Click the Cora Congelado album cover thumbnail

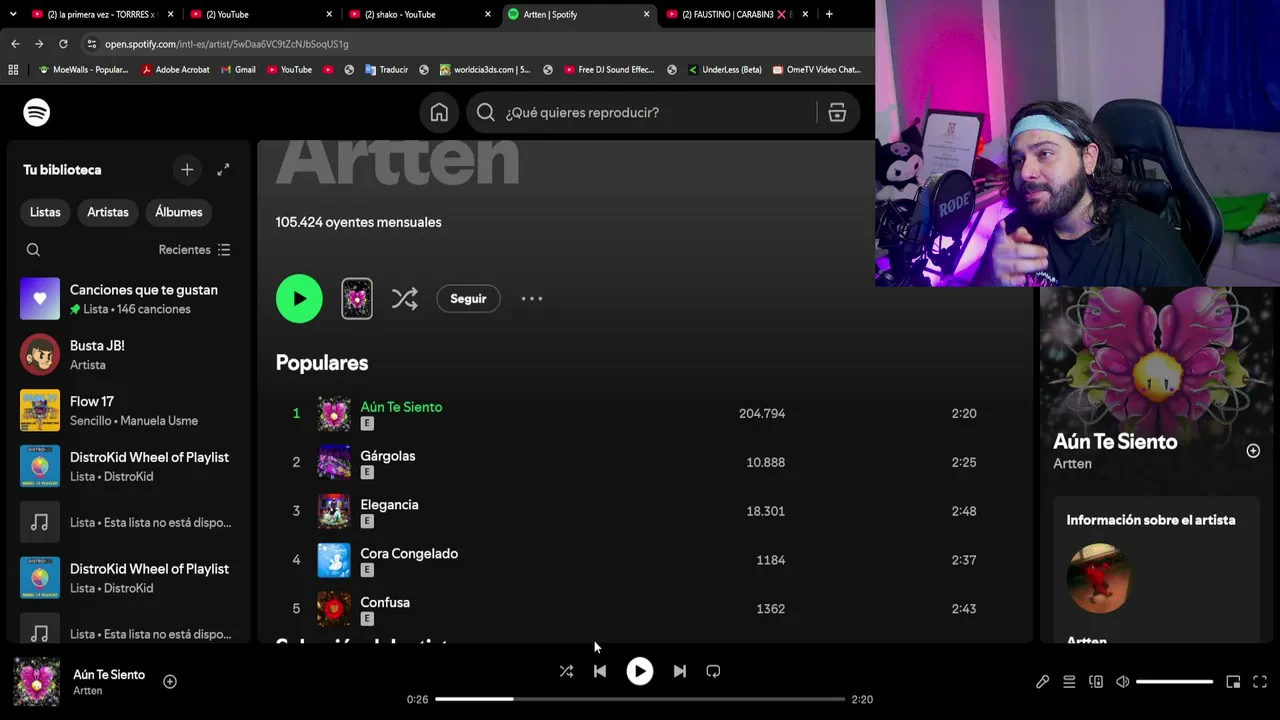(334, 560)
